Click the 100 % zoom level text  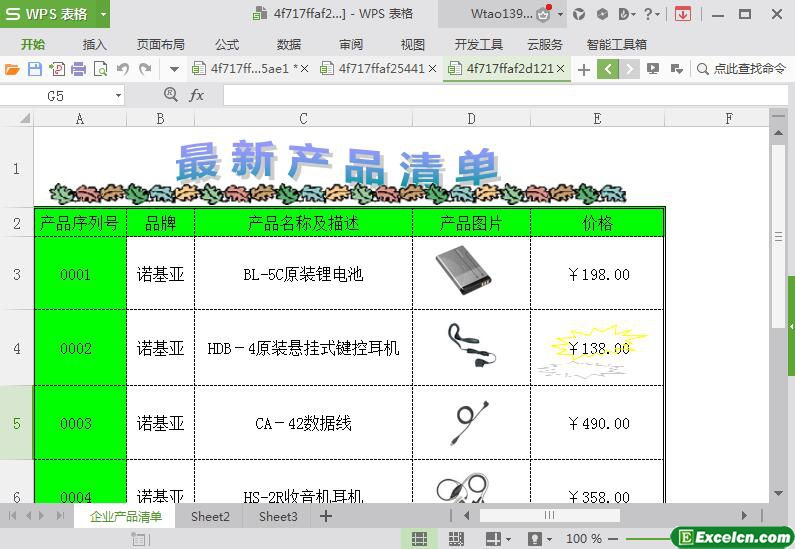coord(584,538)
